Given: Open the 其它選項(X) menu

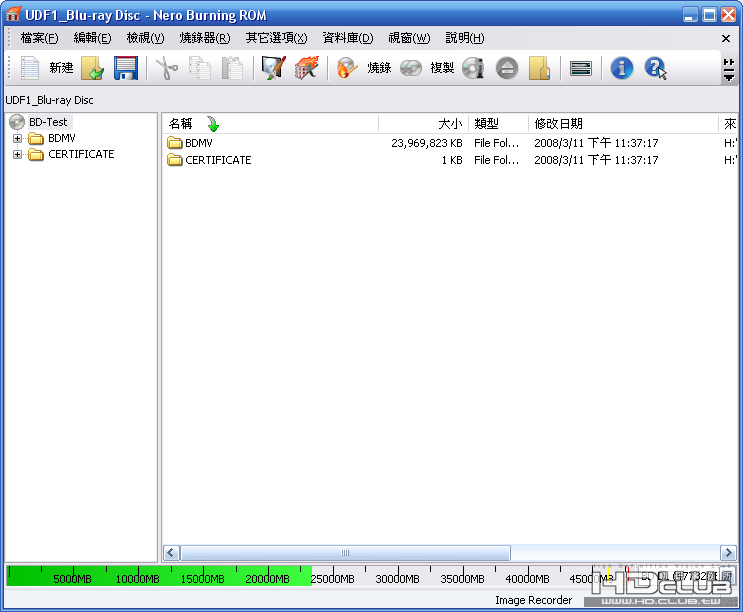Looking at the screenshot, I should 276,38.
